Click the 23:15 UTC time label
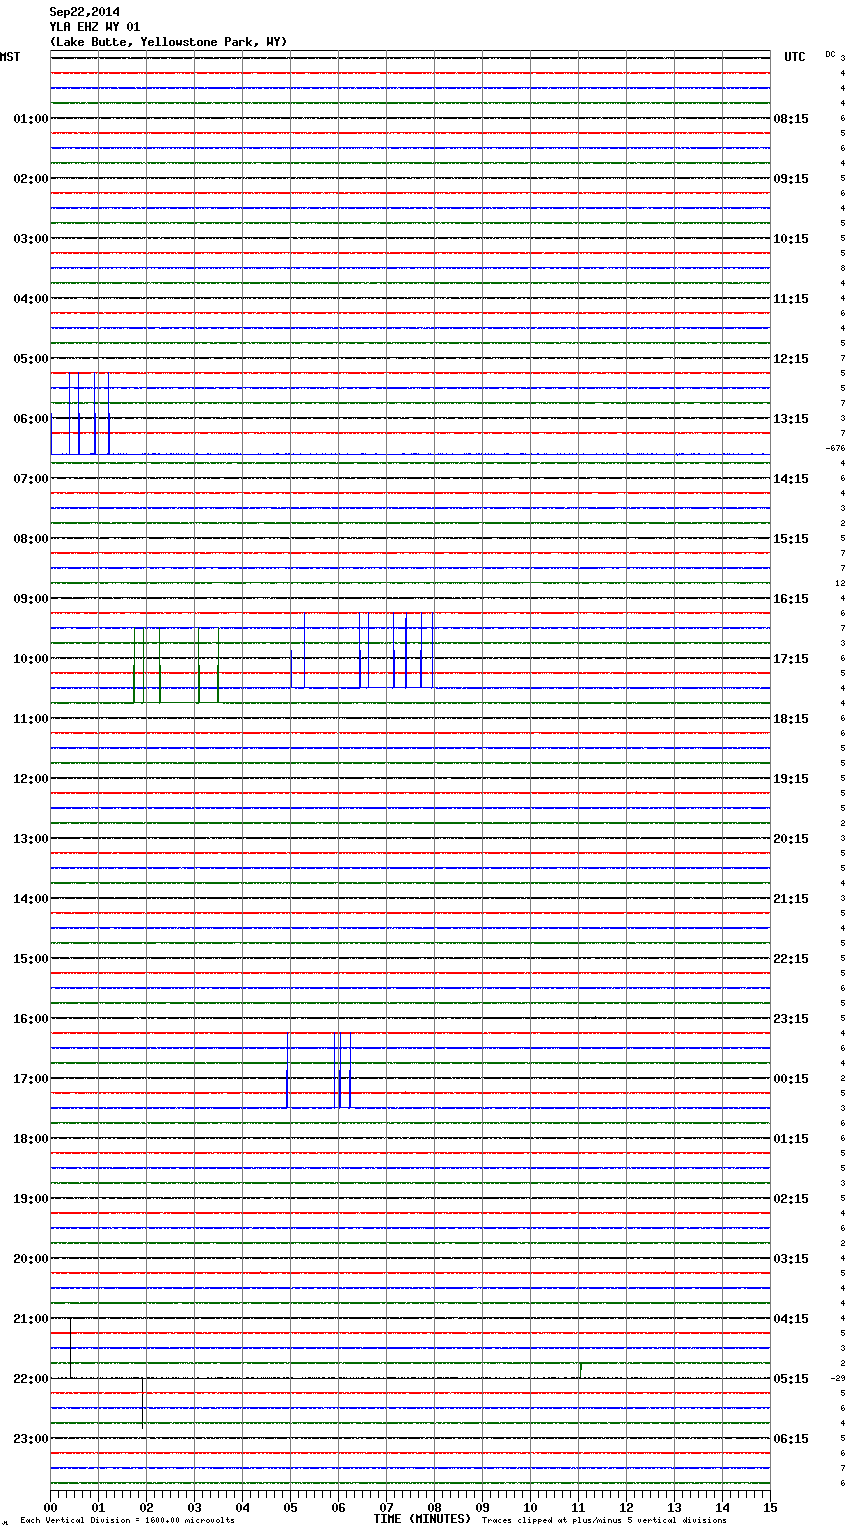 point(791,1019)
